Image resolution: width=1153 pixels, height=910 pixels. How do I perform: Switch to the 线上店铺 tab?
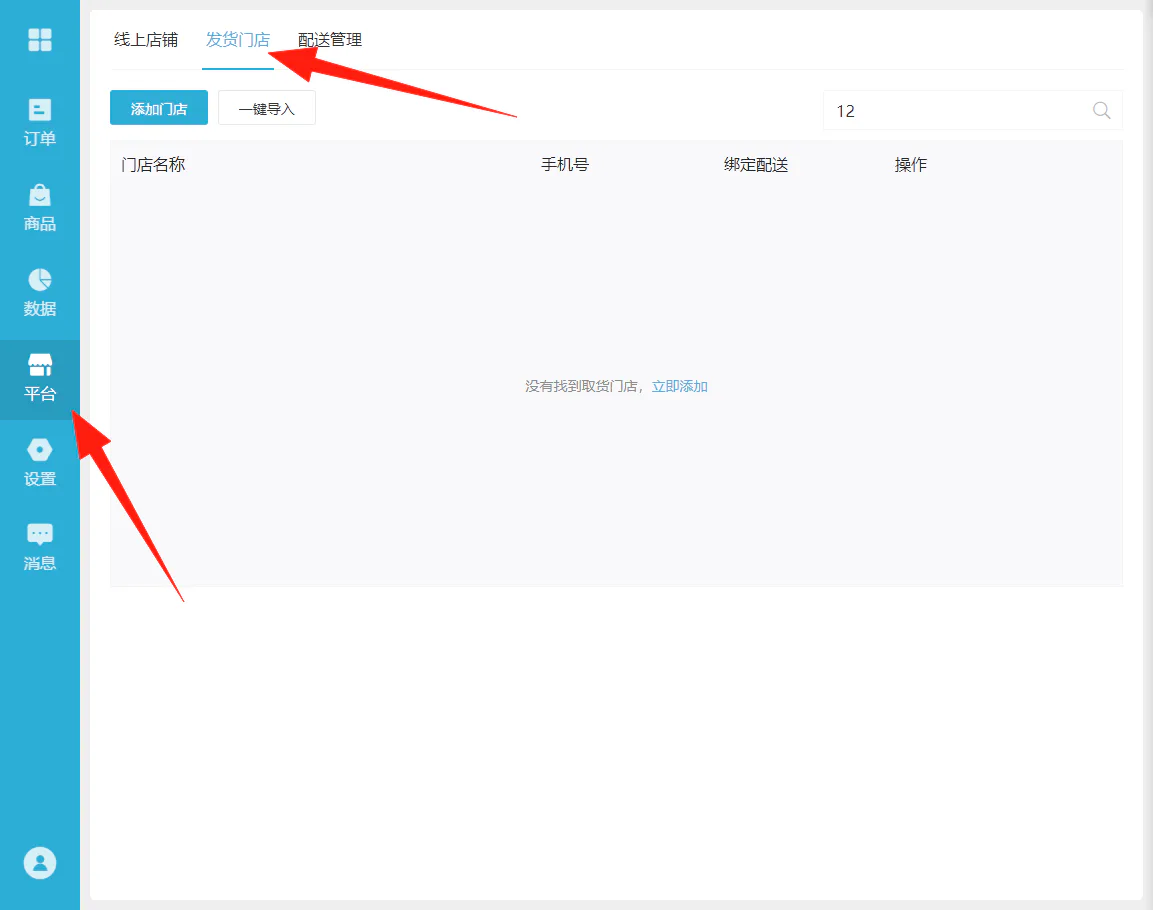tap(146, 40)
